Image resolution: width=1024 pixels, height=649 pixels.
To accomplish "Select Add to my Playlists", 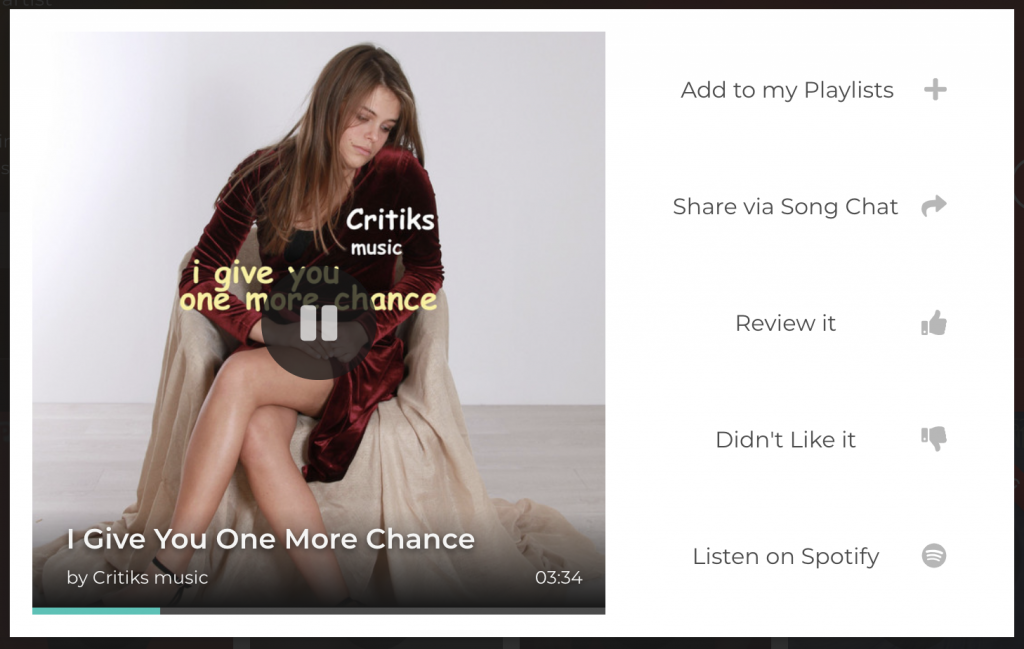I will pos(787,89).
